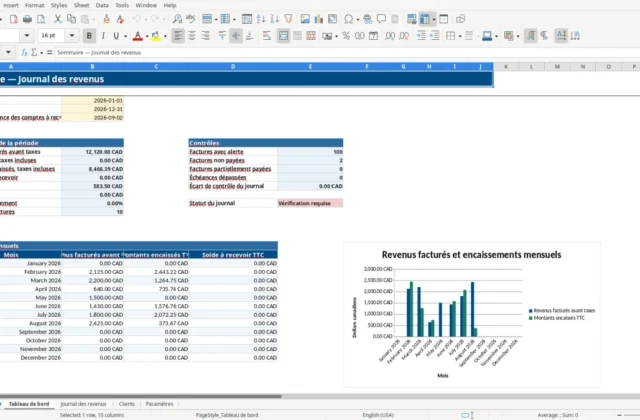Click the Draw Shapes icon
The height and width of the screenshot is (420, 640).
click(460, 19)
